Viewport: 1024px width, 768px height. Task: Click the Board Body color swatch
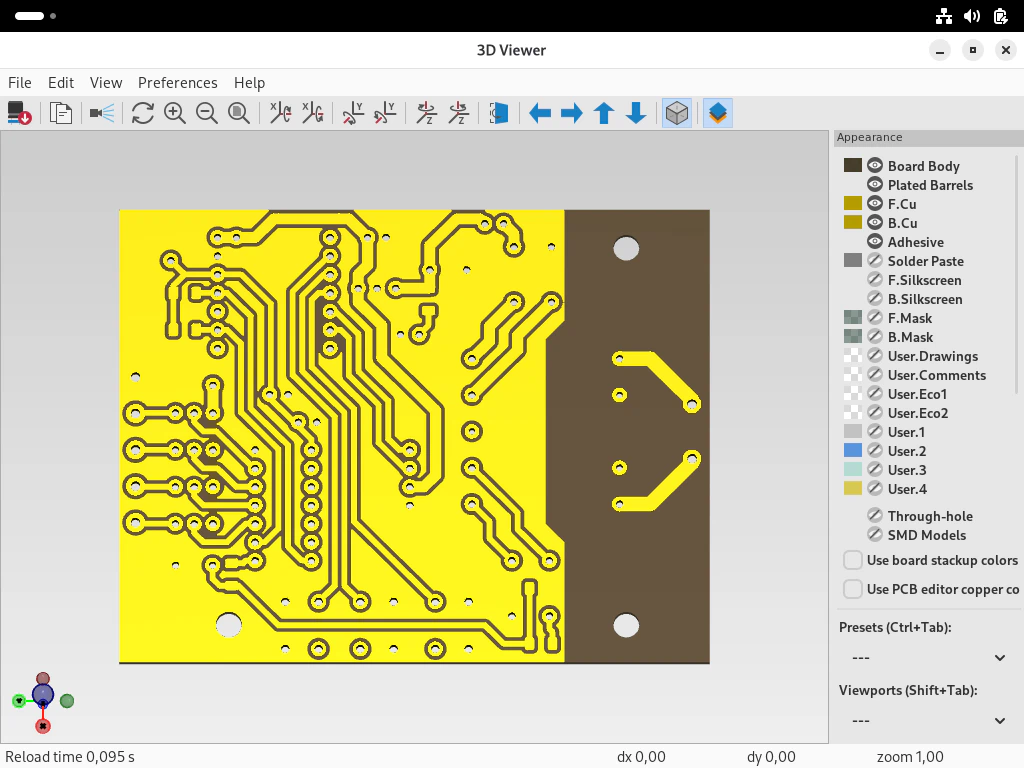click(x=852, y=165)
